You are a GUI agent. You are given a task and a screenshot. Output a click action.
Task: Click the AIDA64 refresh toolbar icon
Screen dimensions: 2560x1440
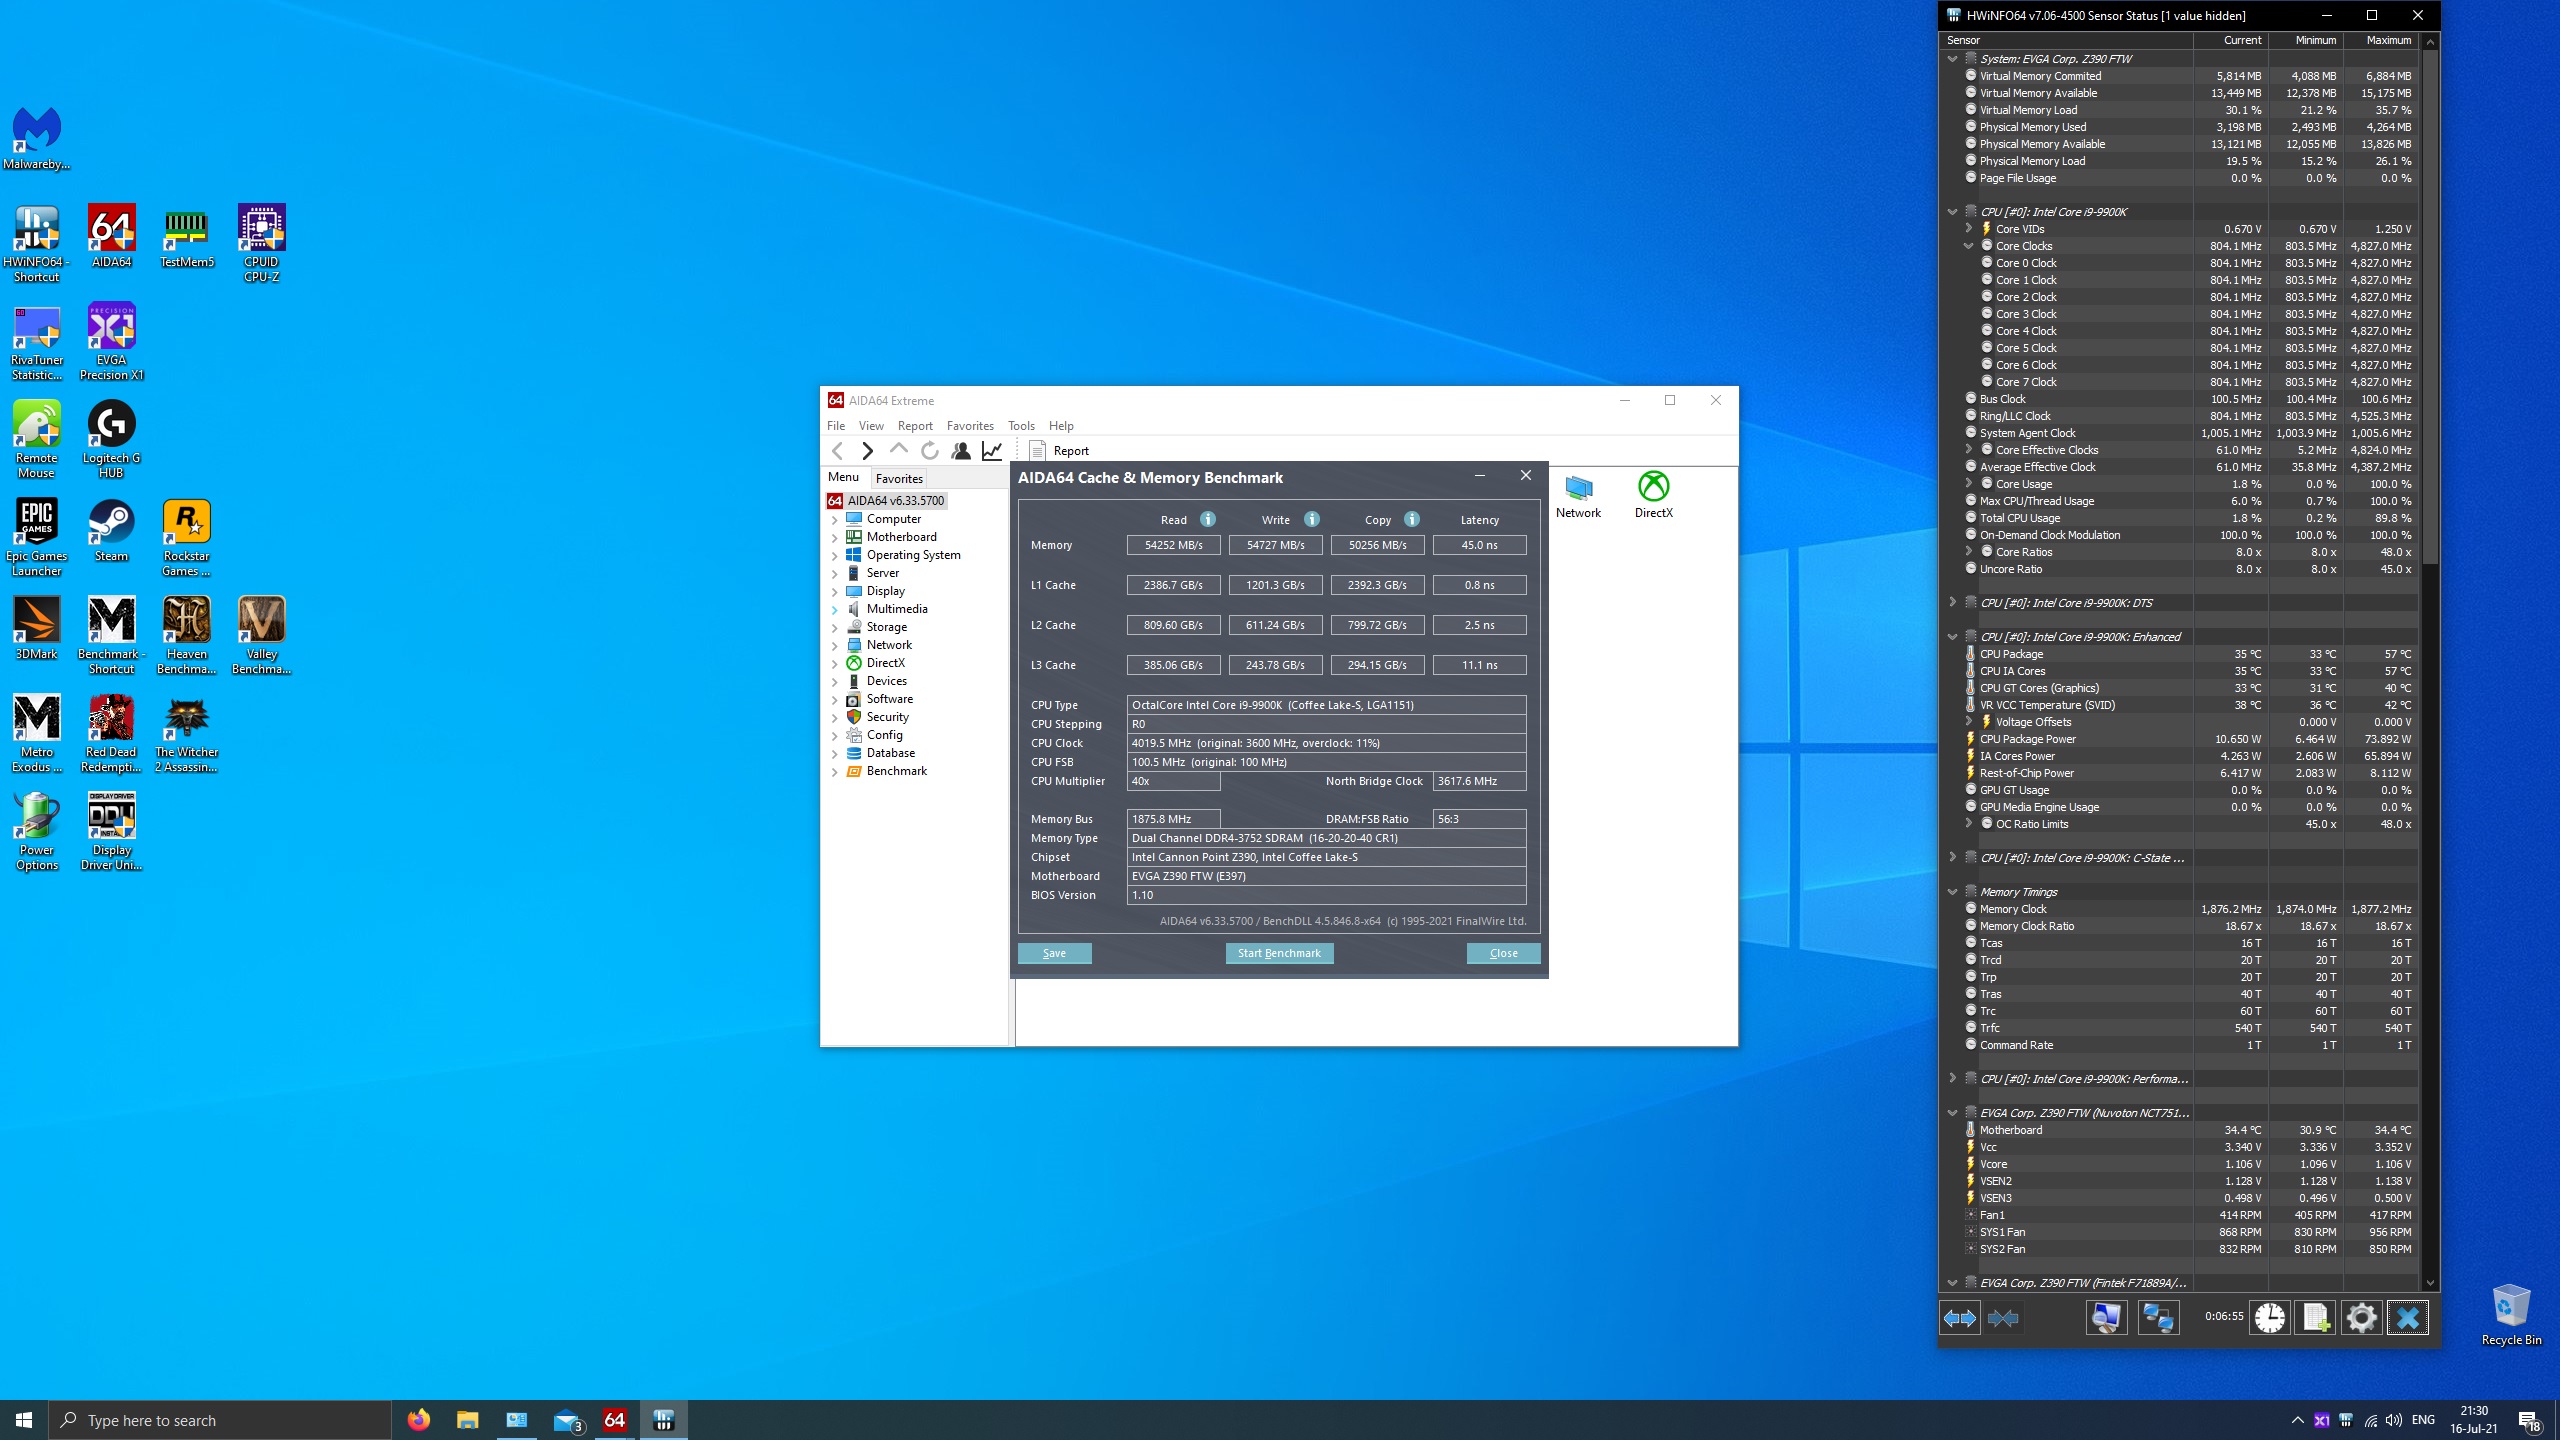coord(929,451)
